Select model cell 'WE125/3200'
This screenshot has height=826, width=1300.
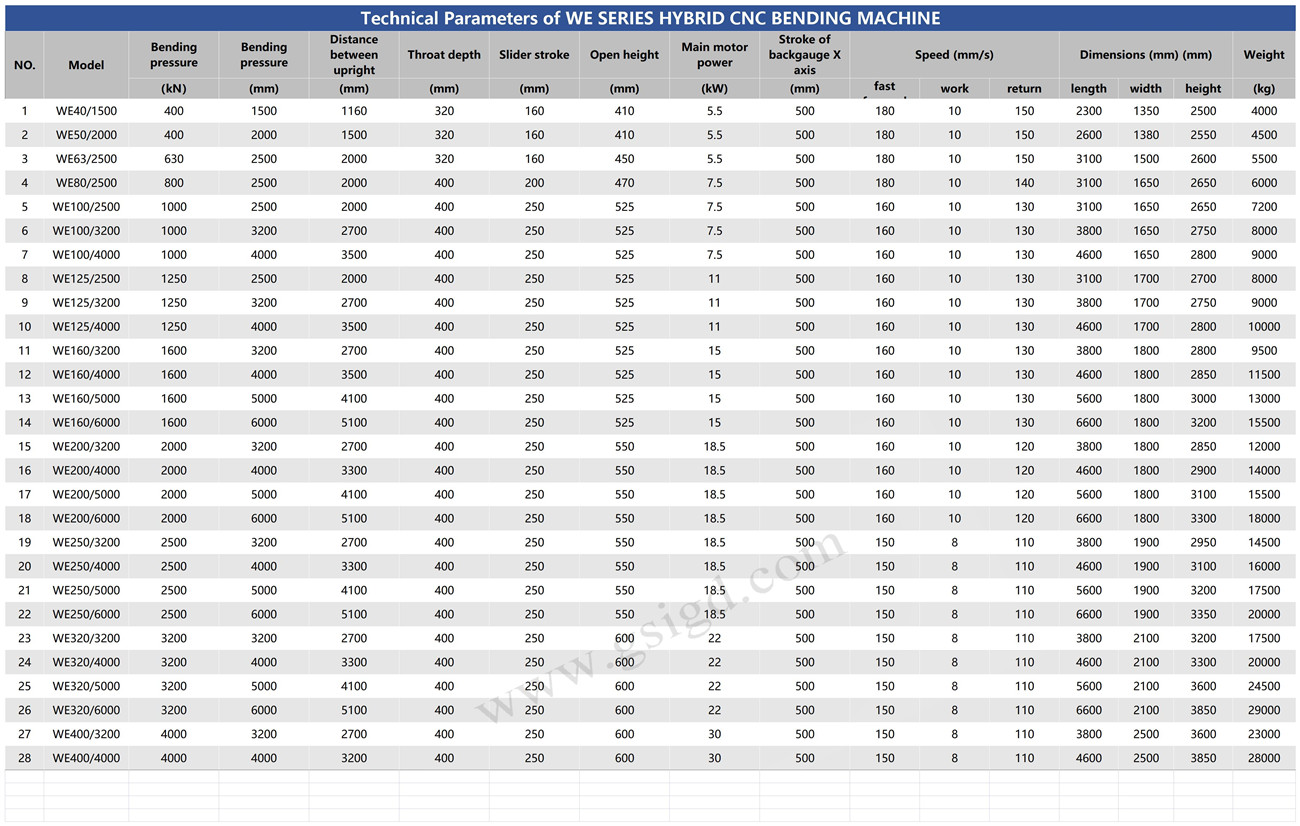coord(86,303)
